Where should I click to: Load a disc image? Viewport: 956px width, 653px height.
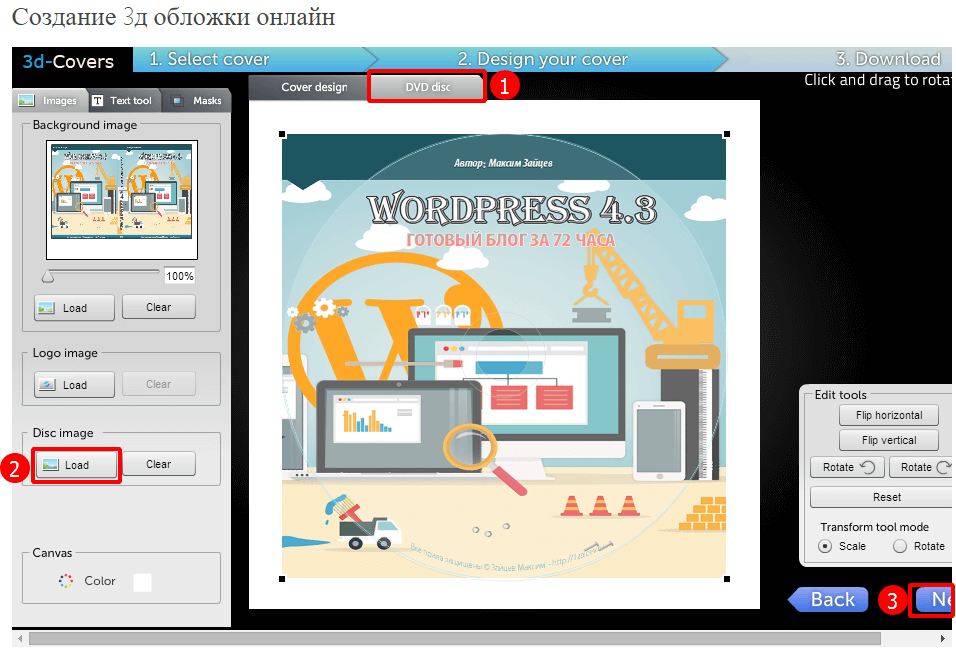coord(76,465)
